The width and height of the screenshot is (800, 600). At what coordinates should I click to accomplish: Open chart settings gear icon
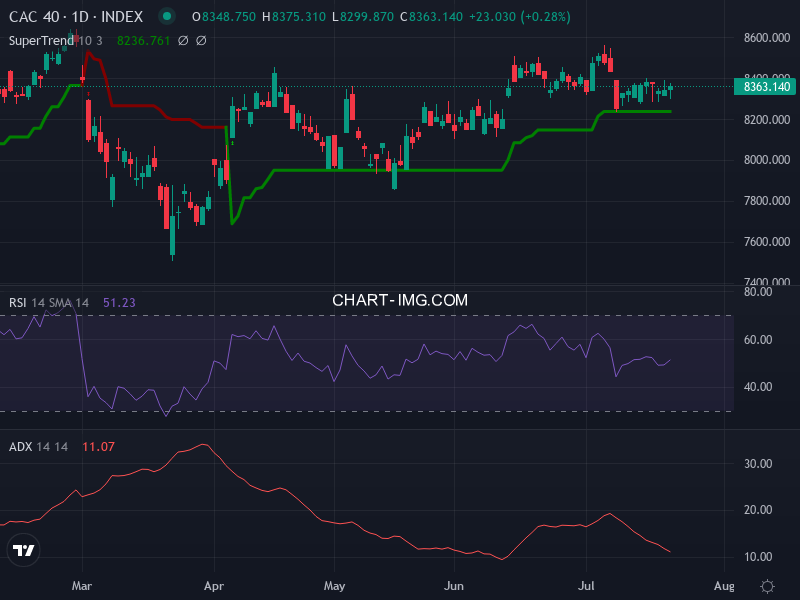[767, 586]
